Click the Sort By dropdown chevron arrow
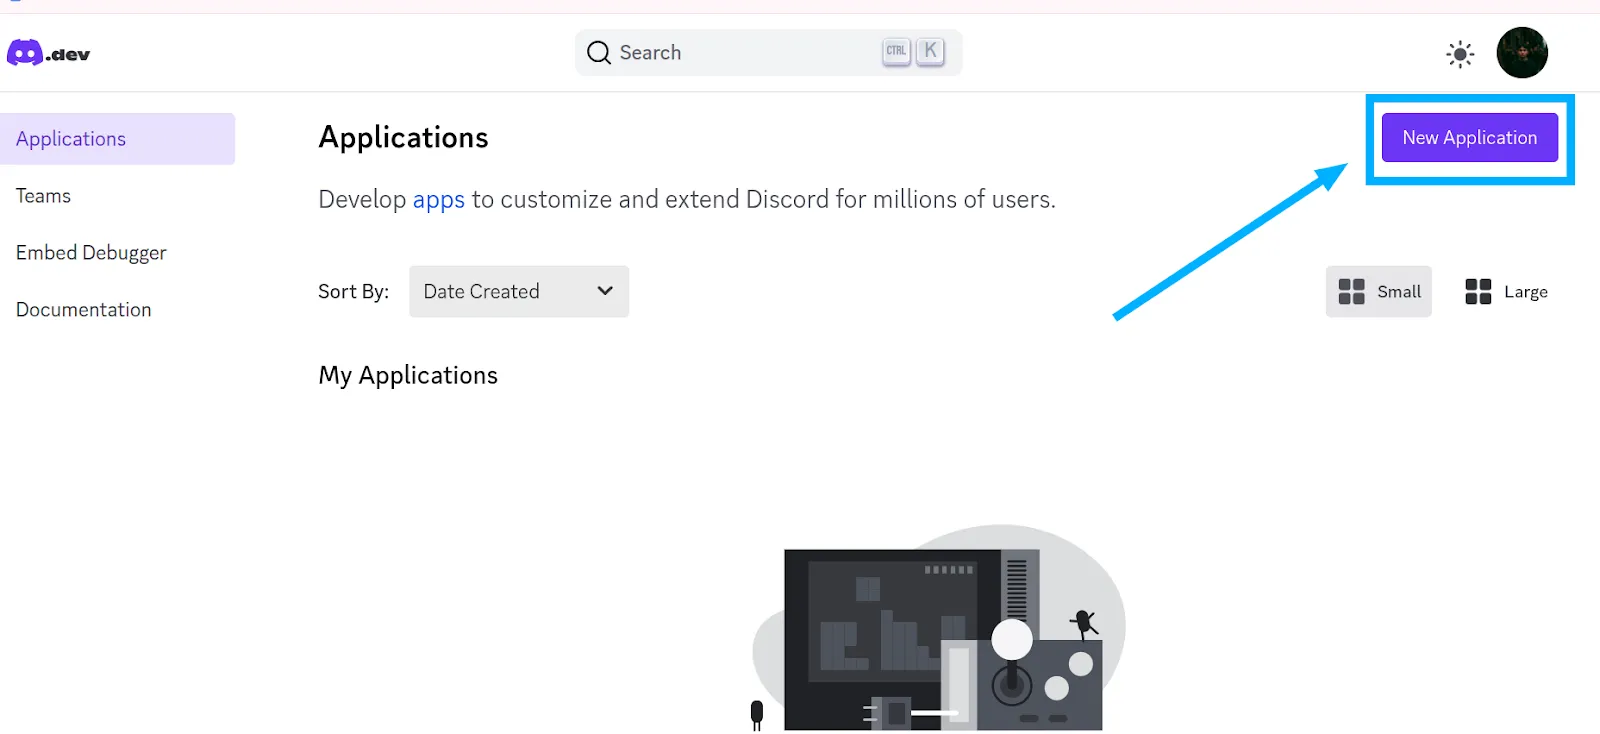 point(605,291)
